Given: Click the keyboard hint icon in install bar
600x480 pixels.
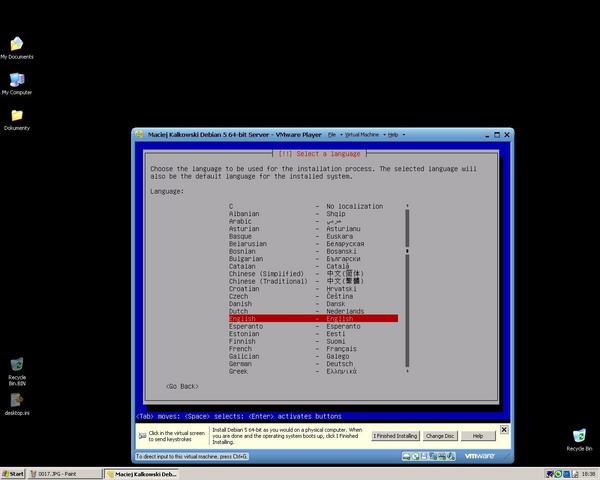Looking at the screenshot, I should coord(142,436).
